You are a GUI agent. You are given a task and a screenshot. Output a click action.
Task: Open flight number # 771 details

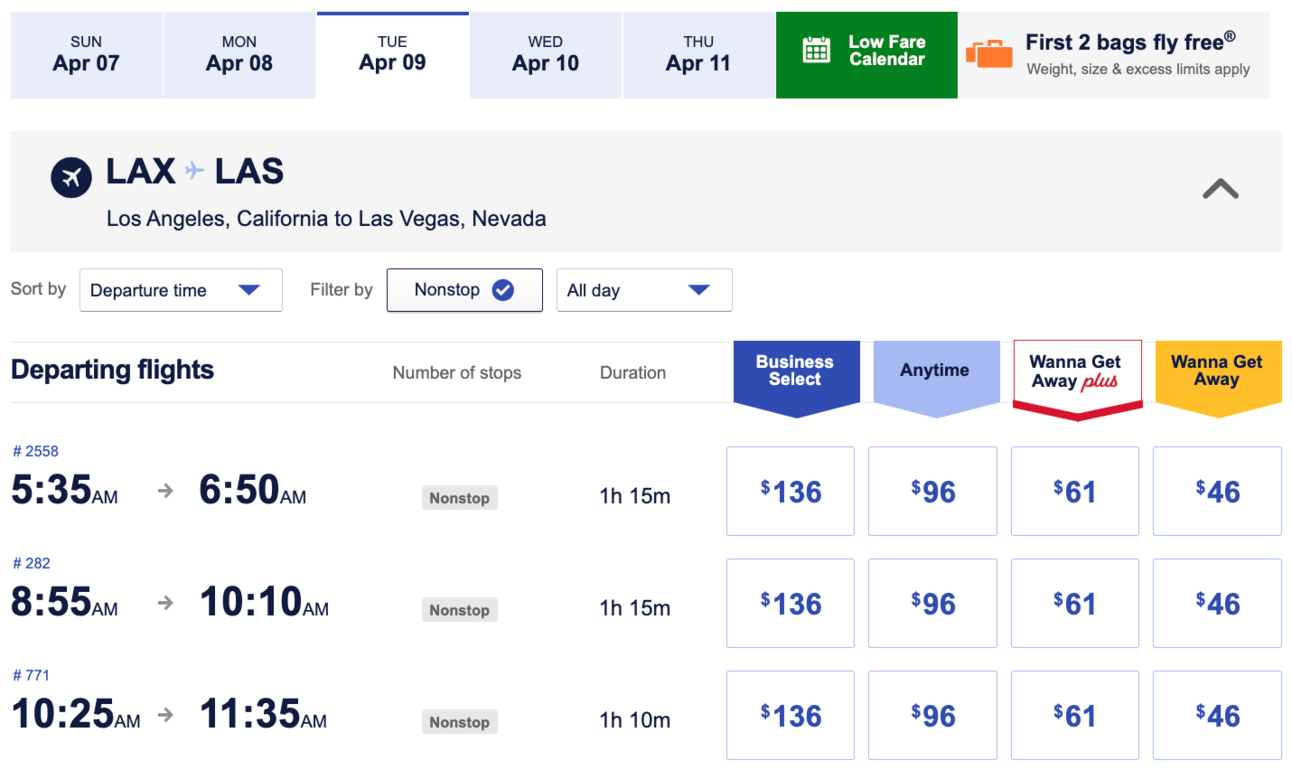coord(31,675)
